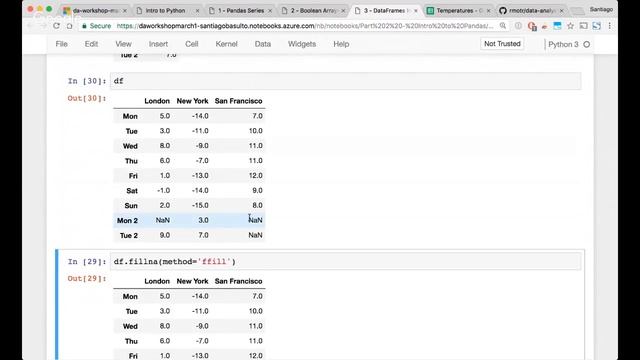The width and height of the screenshot is (640, 360).
Task: Click the -1.0 London value in Sat row
Action: (163, 190)
